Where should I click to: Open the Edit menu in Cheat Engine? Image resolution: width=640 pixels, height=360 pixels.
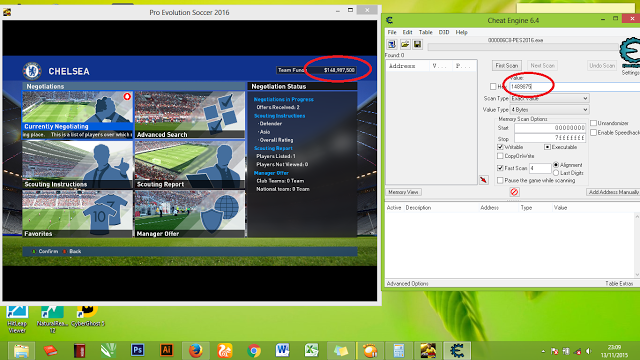(407, 32)
